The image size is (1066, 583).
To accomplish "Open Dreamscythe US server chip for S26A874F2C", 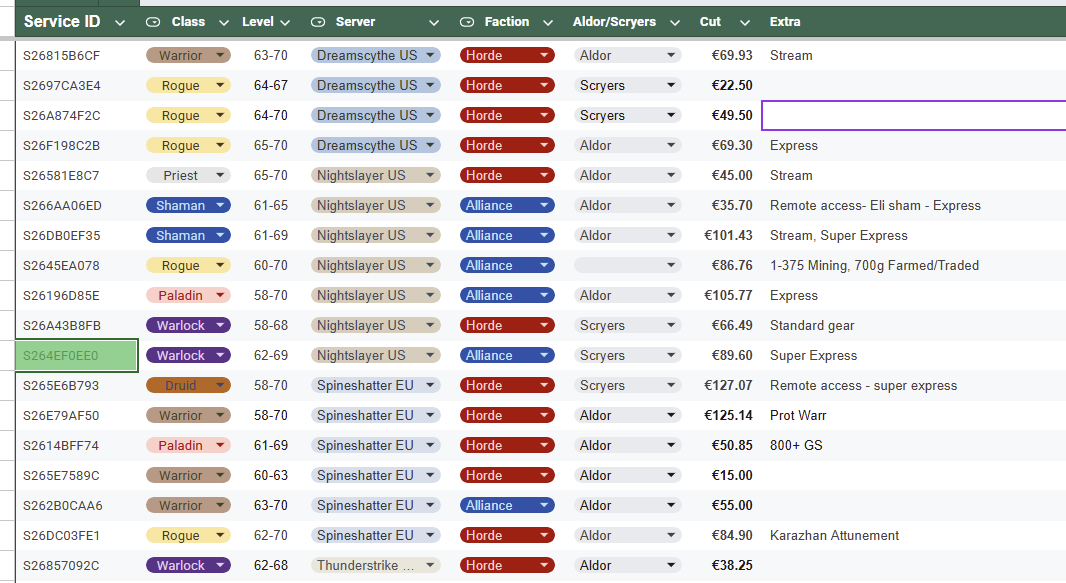I will tap(376, 116).
